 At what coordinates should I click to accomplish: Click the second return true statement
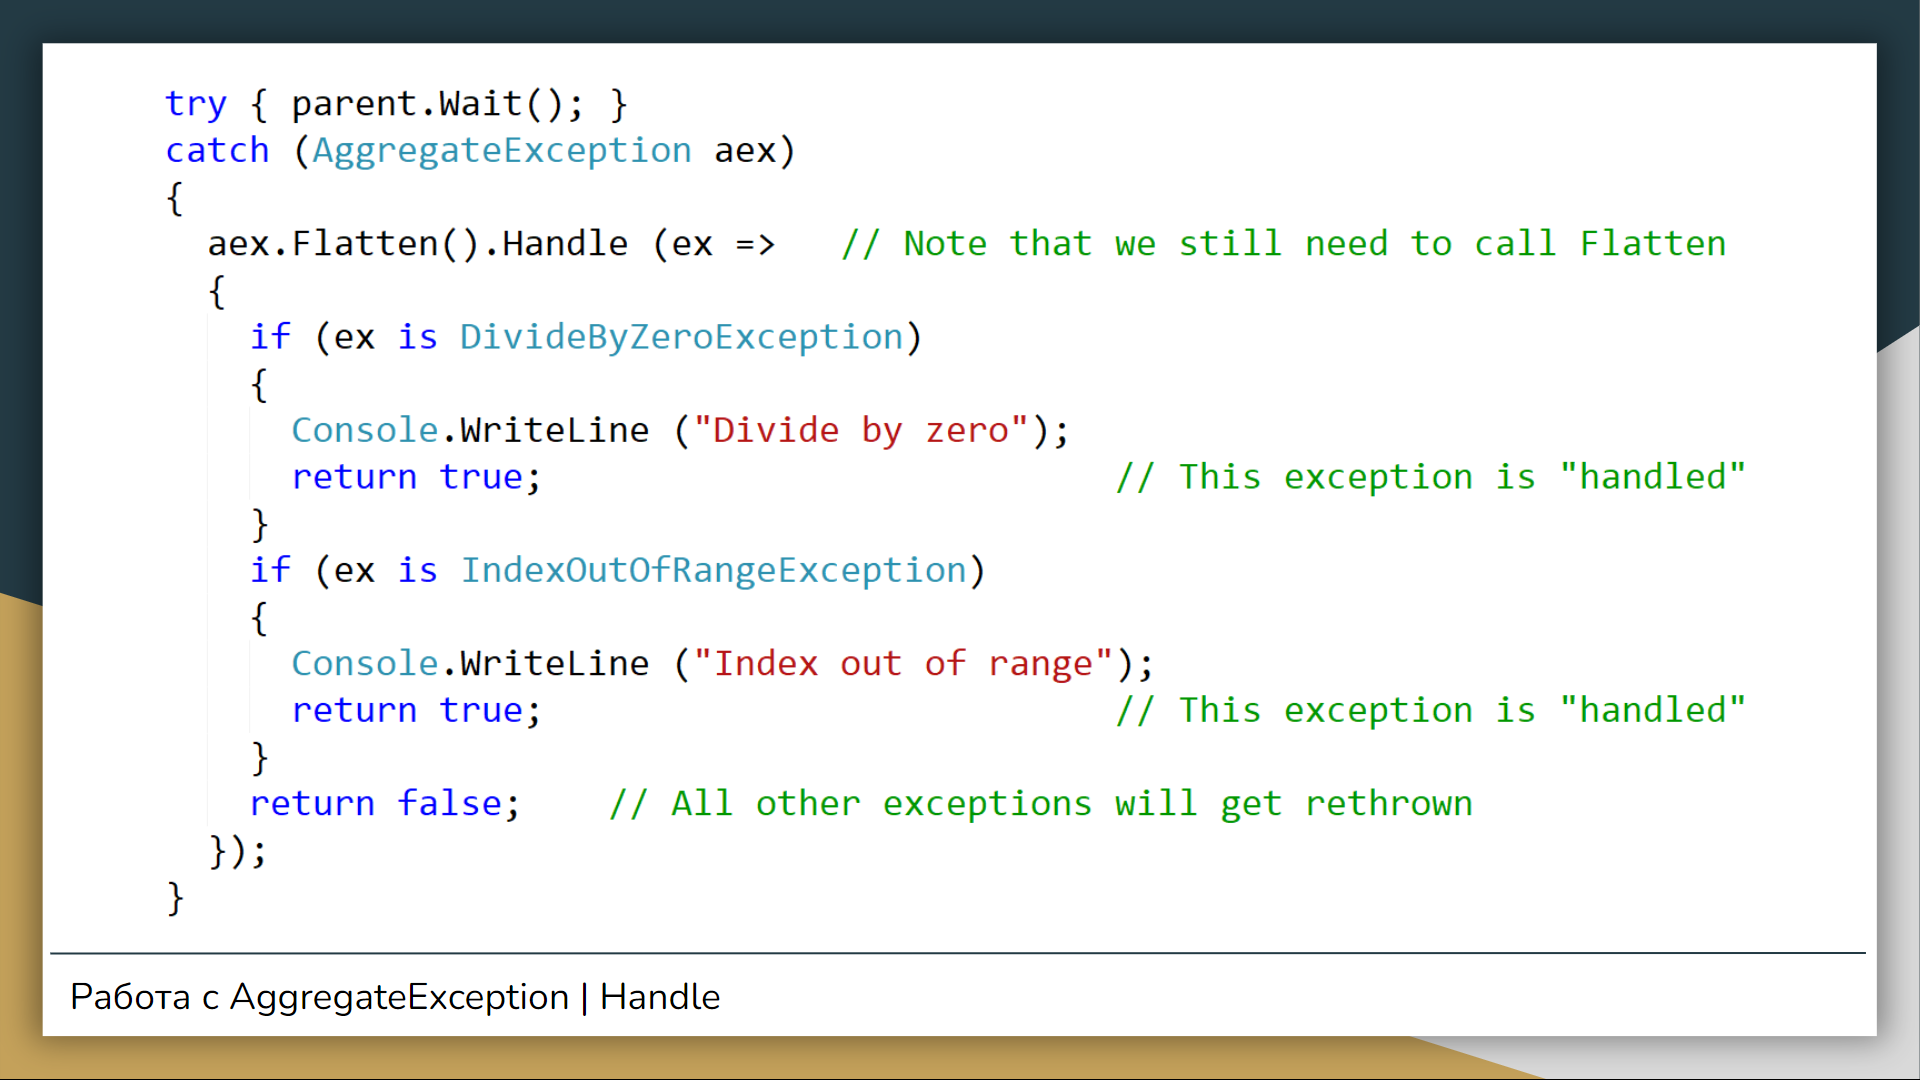[413, 710]
